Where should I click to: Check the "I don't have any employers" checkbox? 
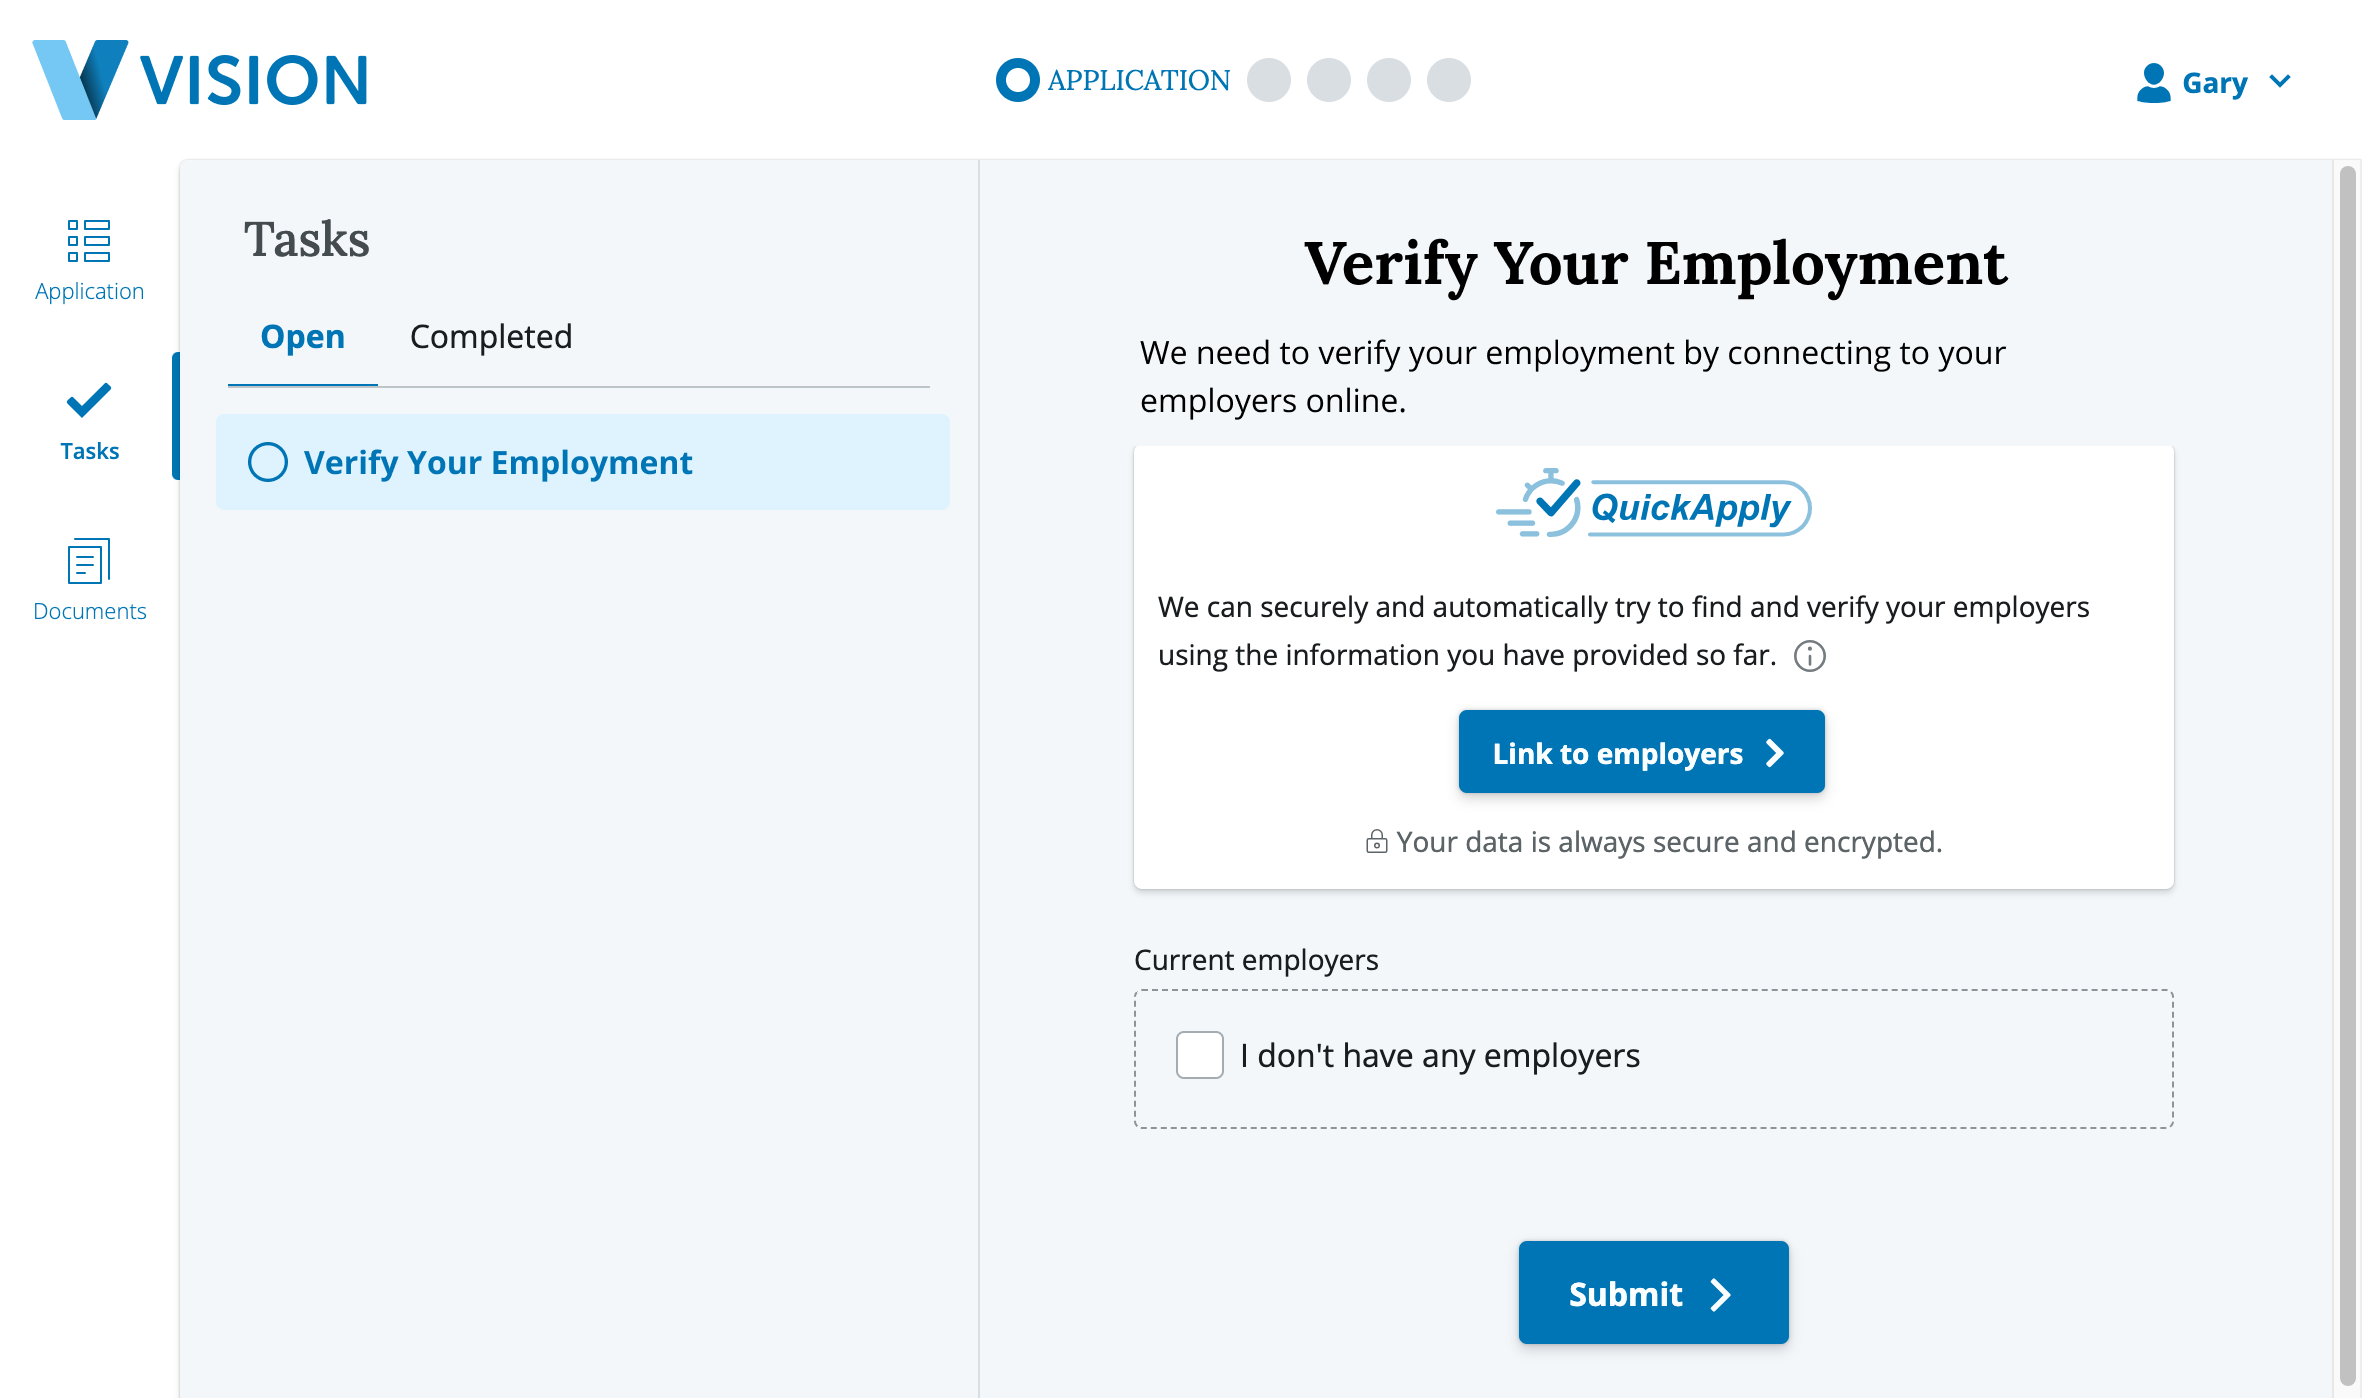(1199, 1055)
